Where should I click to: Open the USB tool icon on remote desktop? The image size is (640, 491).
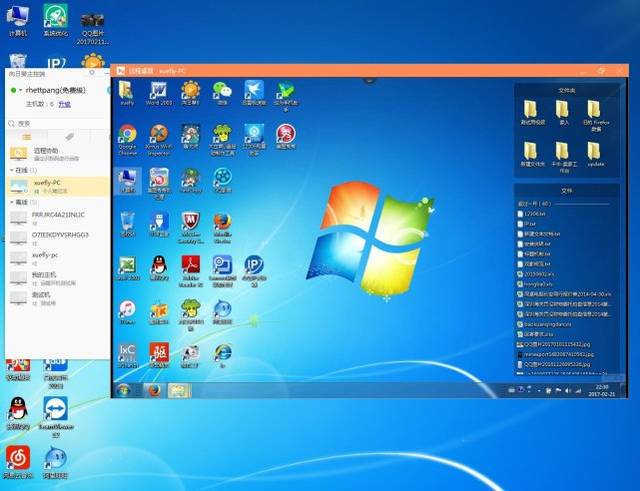(159, 224)
